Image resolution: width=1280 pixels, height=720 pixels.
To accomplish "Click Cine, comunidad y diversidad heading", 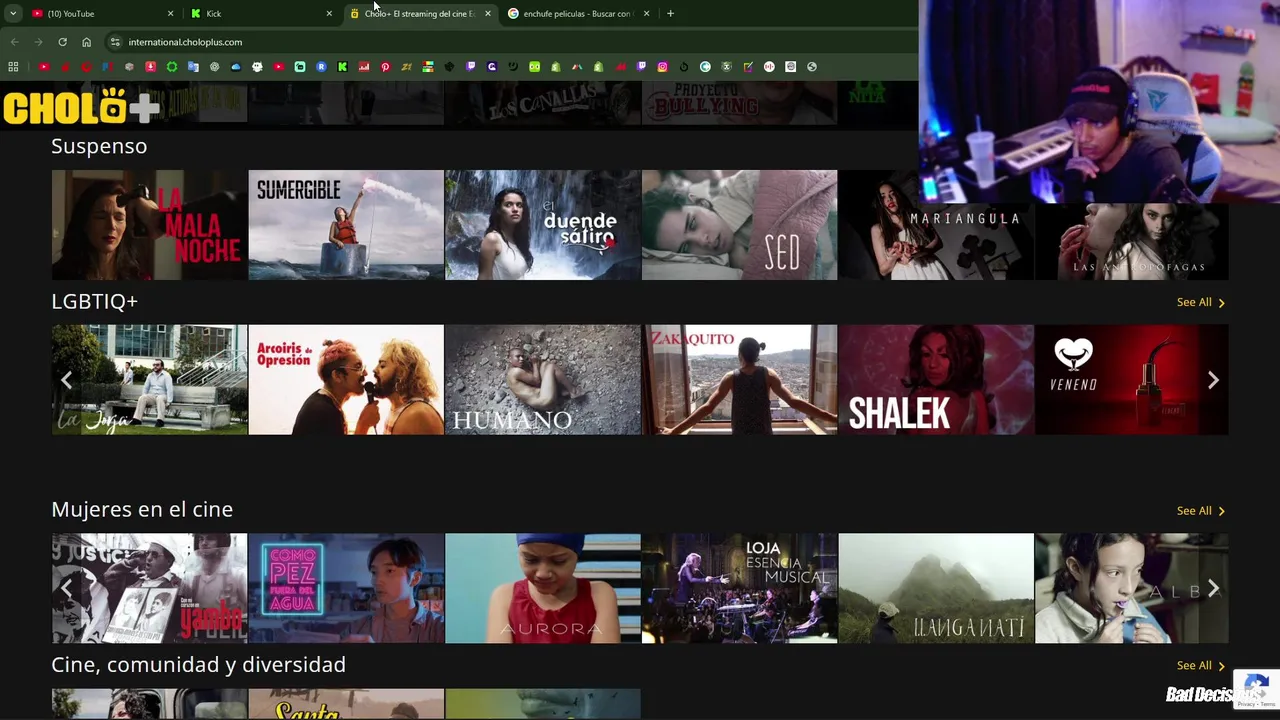I will pyautogui.click(x=198, y=665).
